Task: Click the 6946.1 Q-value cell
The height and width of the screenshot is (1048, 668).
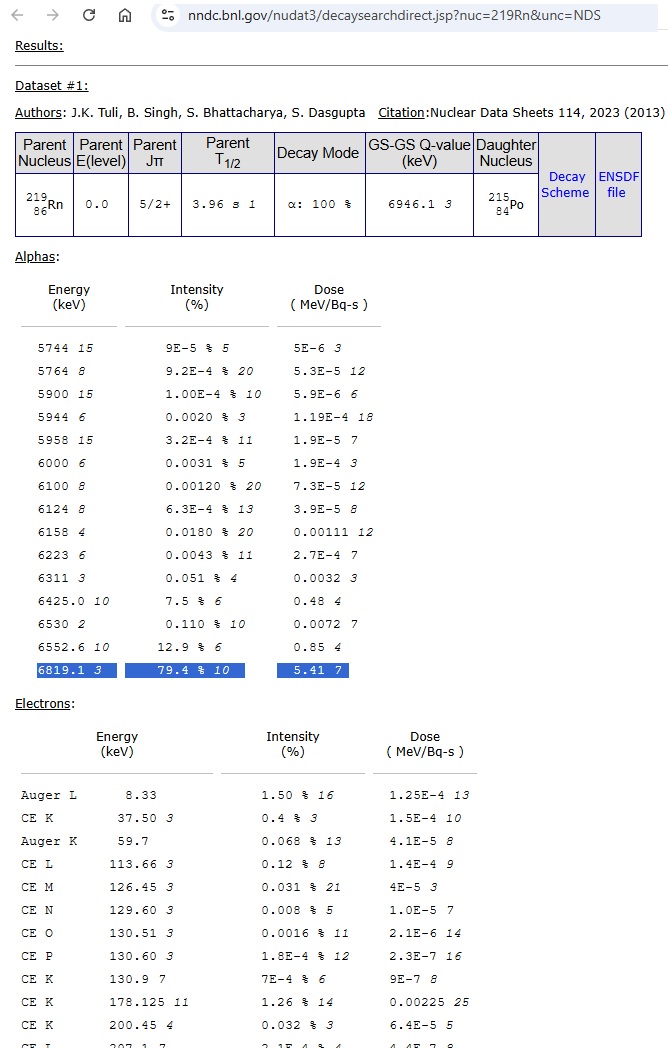Action: pos(419,205)
